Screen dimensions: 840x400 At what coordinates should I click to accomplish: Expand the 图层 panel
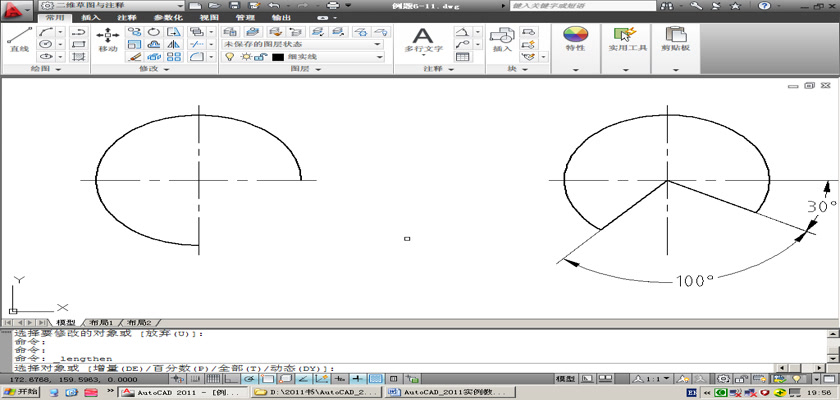[x=306, y=69]
